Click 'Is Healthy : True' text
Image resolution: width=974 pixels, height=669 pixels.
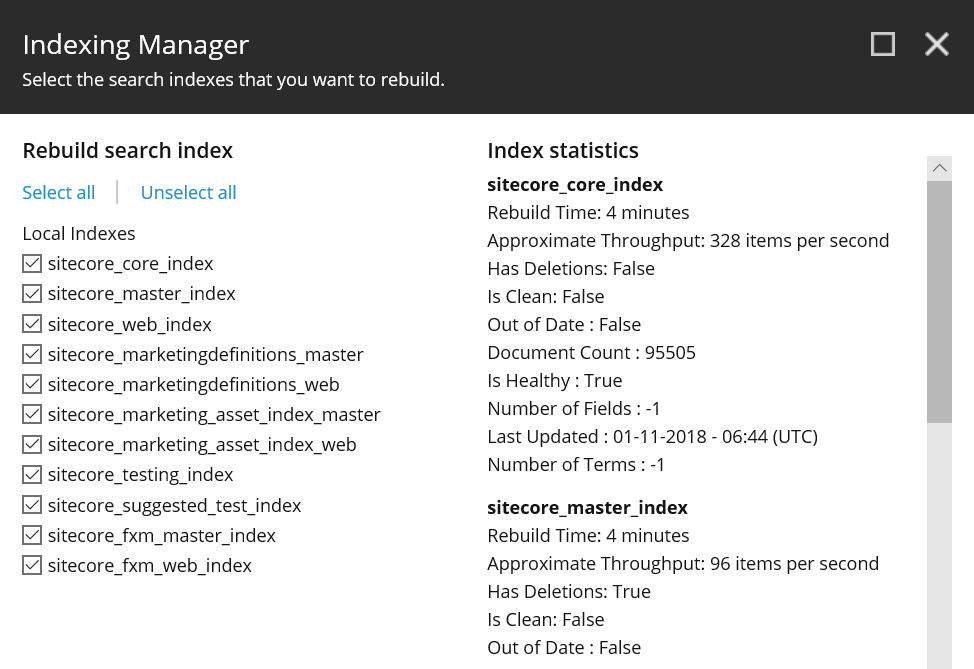pyautogui.click(x=555, y=380)
